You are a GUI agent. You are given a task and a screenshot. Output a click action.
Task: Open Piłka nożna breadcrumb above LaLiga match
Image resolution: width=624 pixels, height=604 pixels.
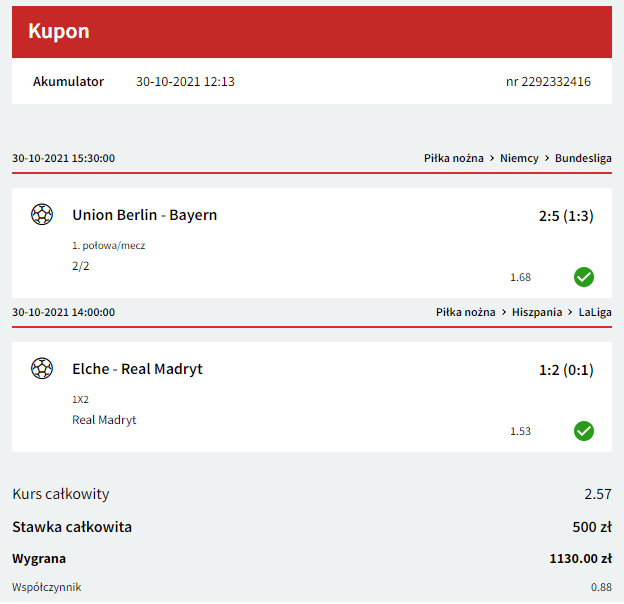tap(465, 312)
